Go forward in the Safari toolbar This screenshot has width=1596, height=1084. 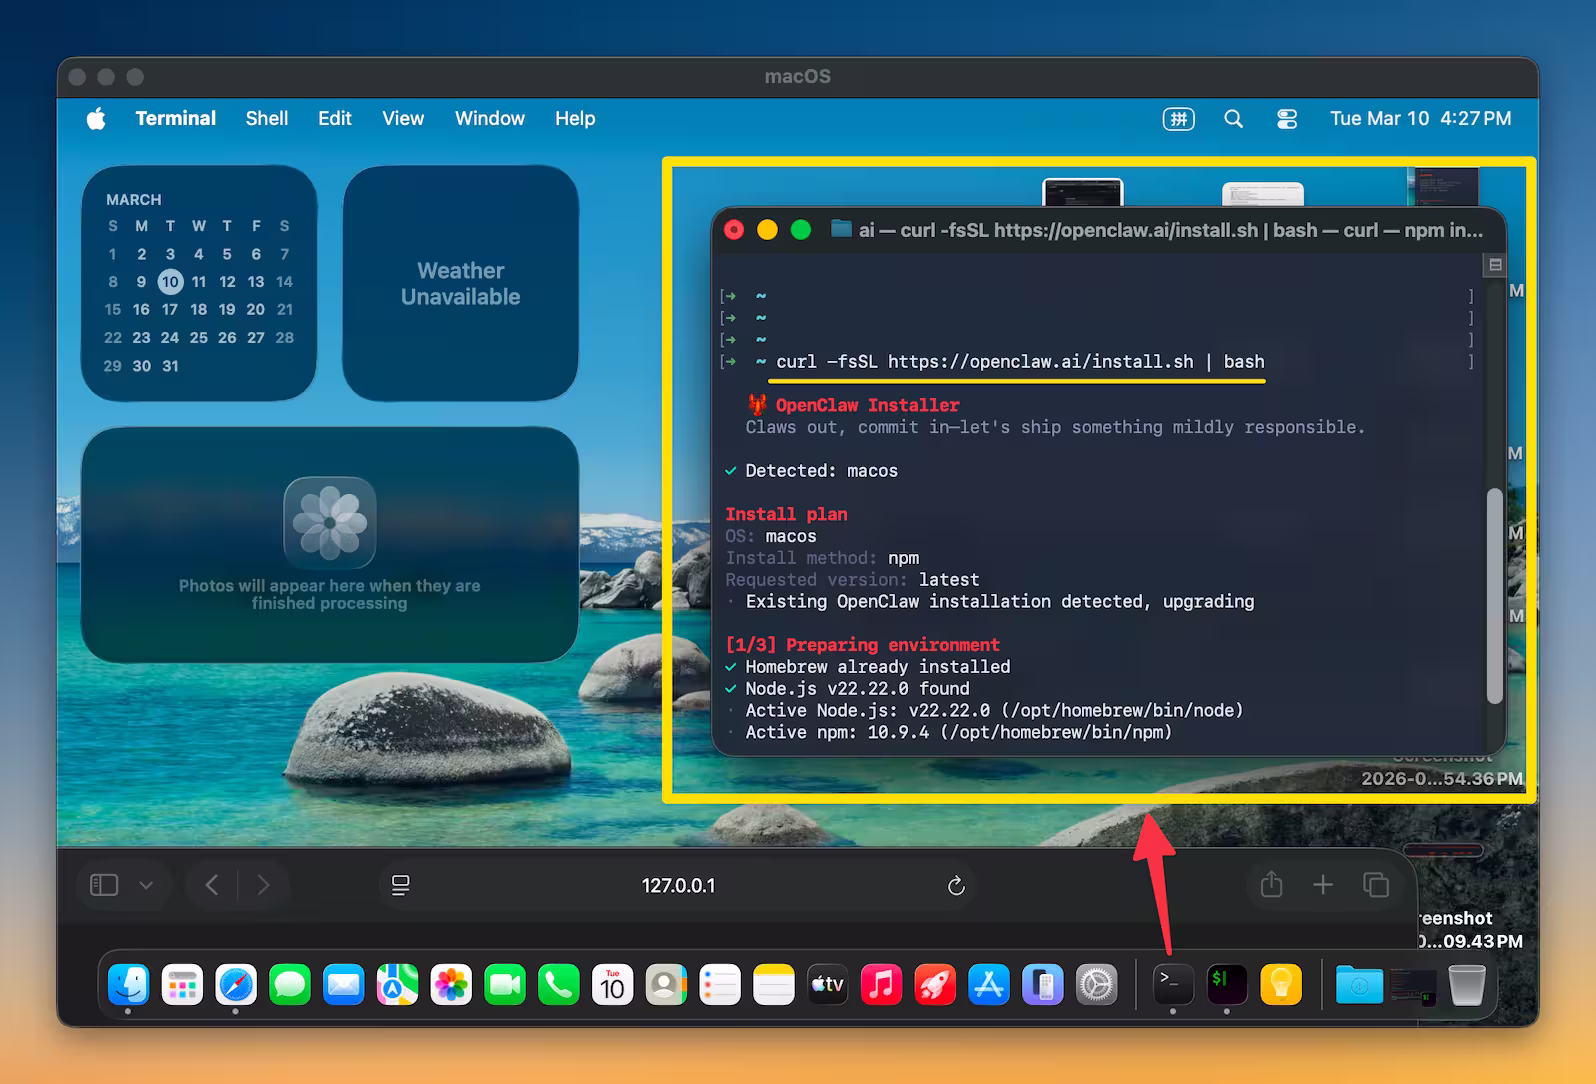(263, 885)
